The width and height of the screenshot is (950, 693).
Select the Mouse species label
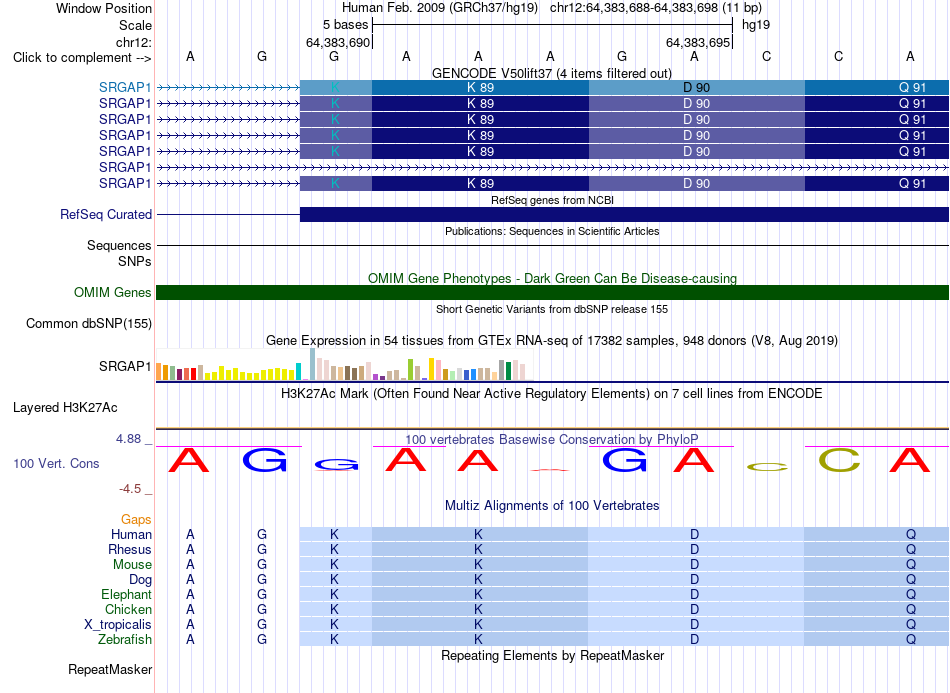click(132, 565)
